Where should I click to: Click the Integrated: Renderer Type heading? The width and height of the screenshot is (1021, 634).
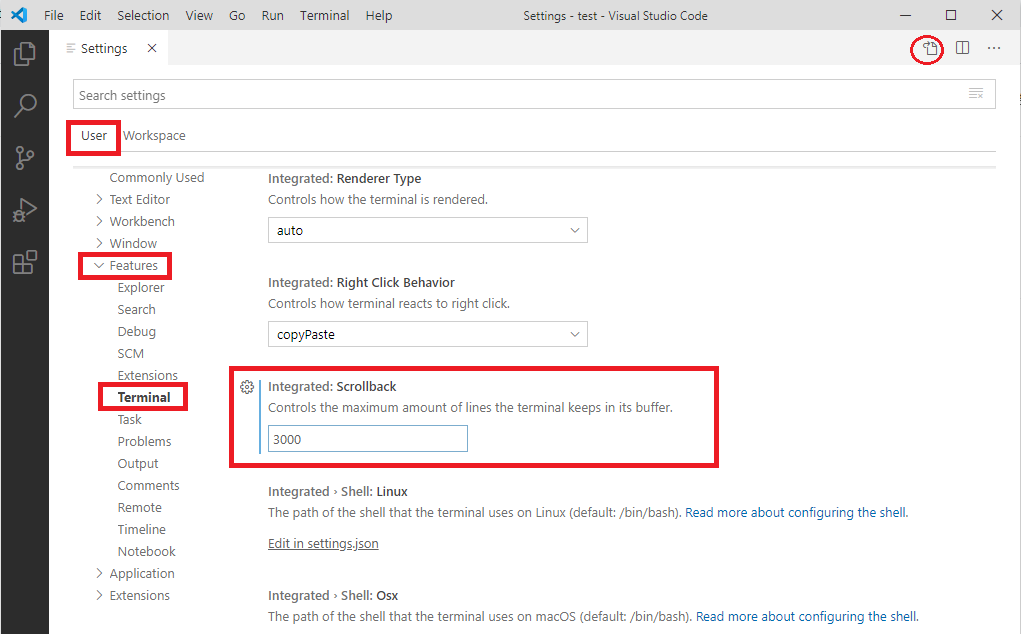click(x=344, y=178)
